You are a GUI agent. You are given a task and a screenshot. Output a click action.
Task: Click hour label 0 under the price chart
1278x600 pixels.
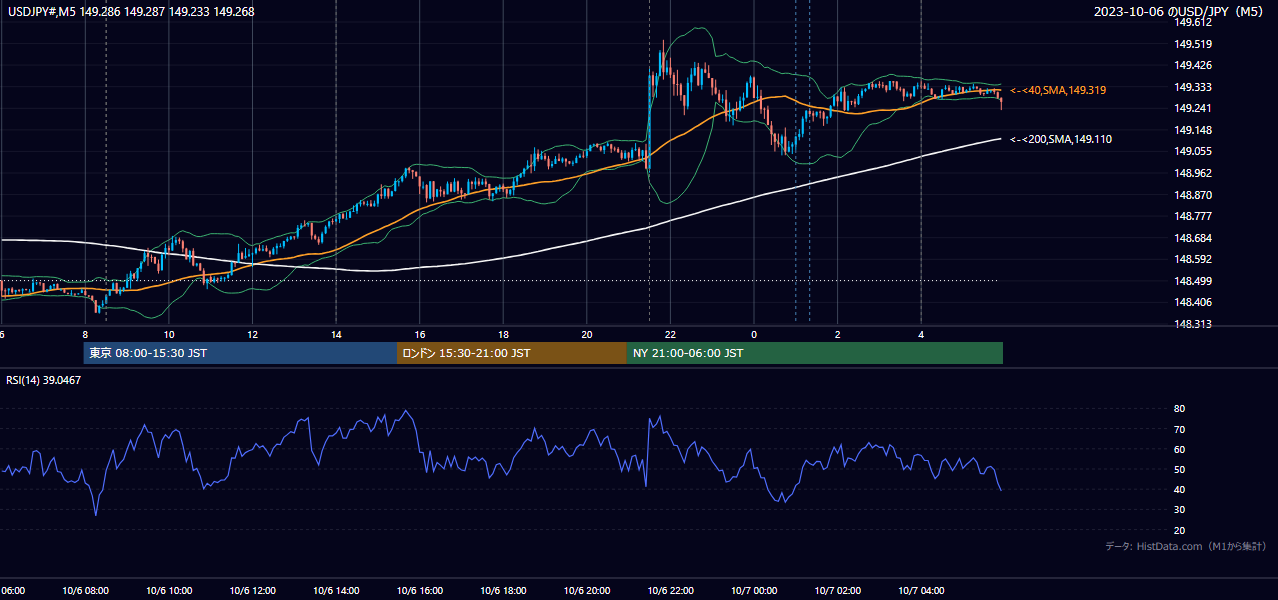(753, 335)
